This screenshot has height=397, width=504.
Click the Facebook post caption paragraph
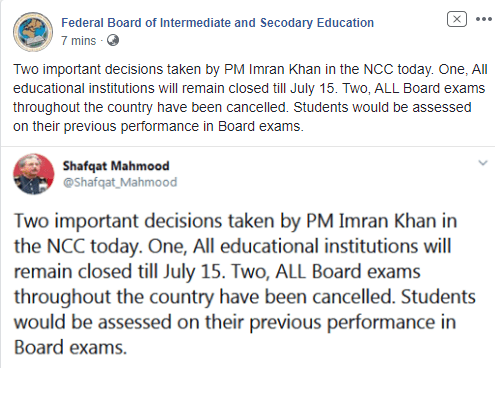250,98
